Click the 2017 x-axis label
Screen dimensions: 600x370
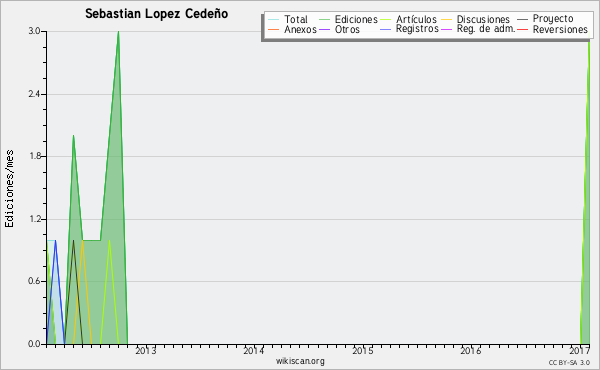(579, 351)
